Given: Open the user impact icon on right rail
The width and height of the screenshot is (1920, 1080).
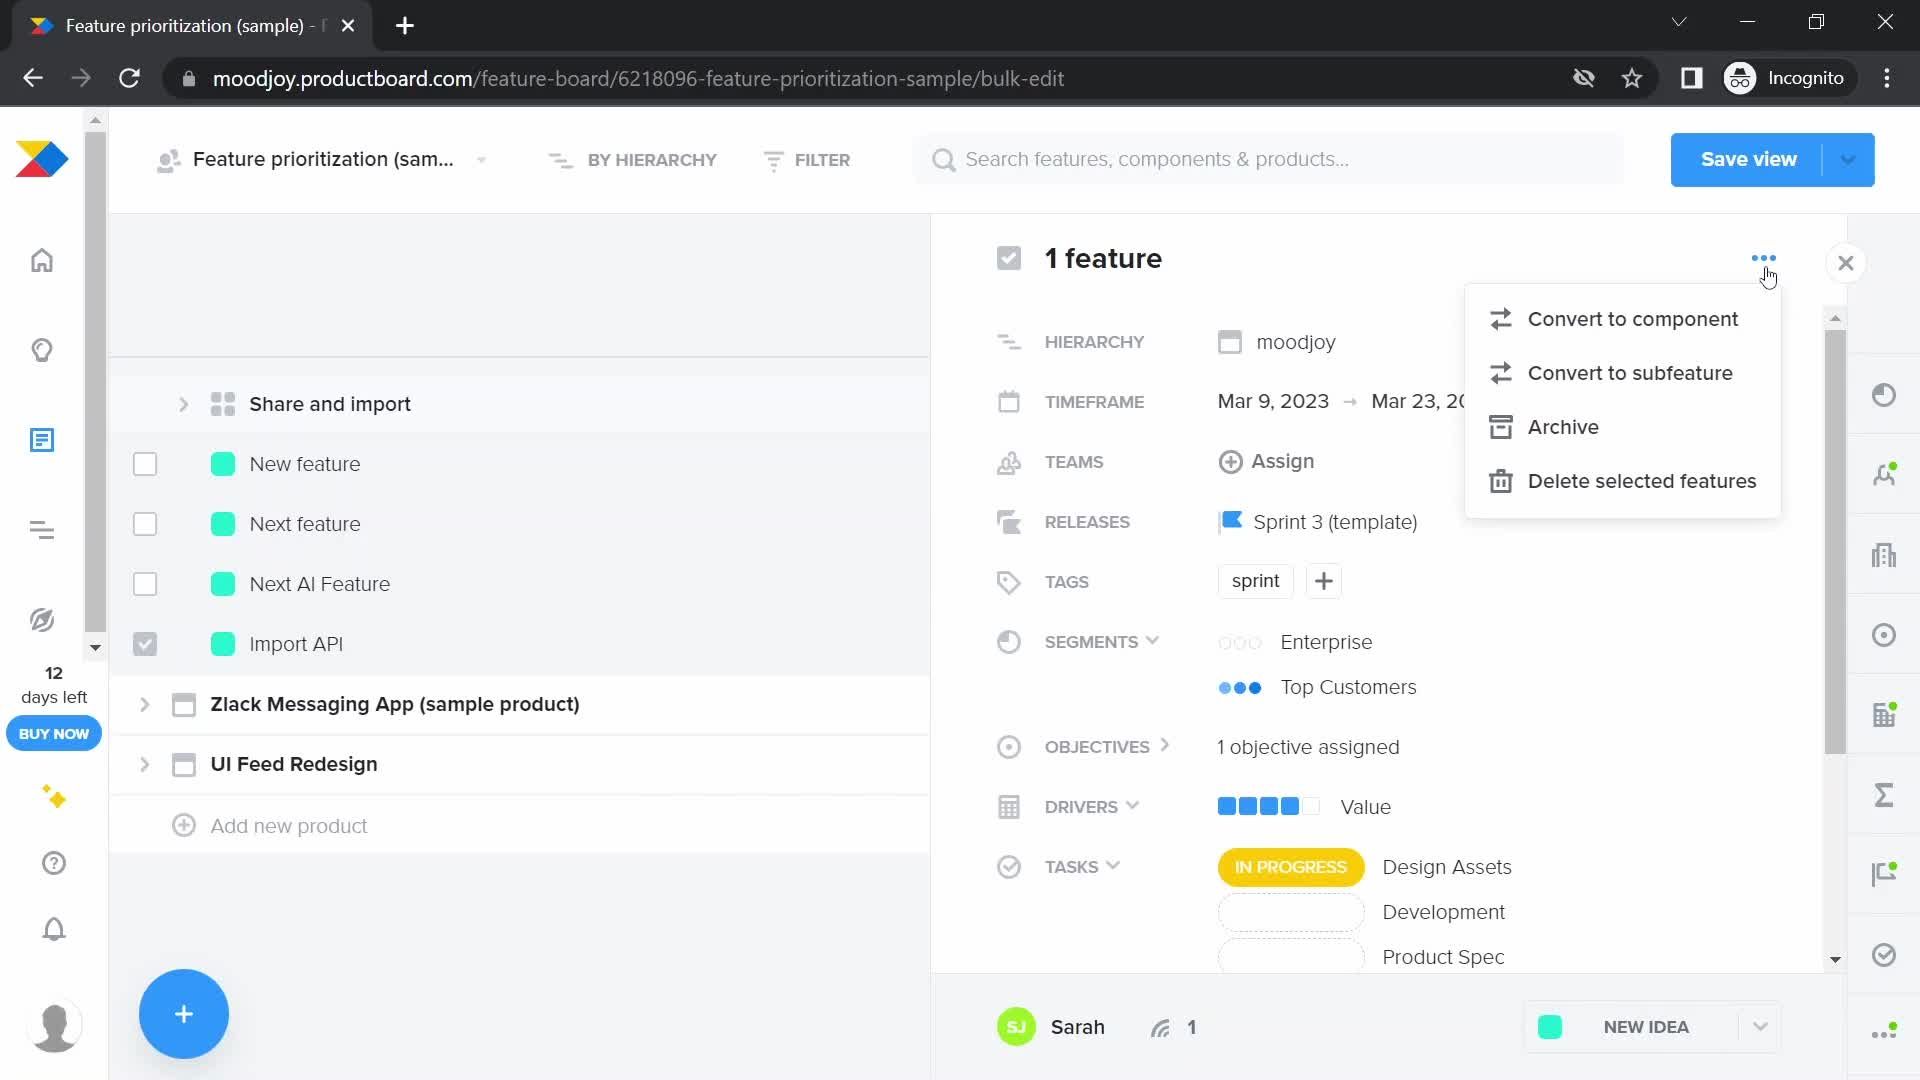Looking at the screenshot, I should pyautogui.click(x=1884, y=475).
